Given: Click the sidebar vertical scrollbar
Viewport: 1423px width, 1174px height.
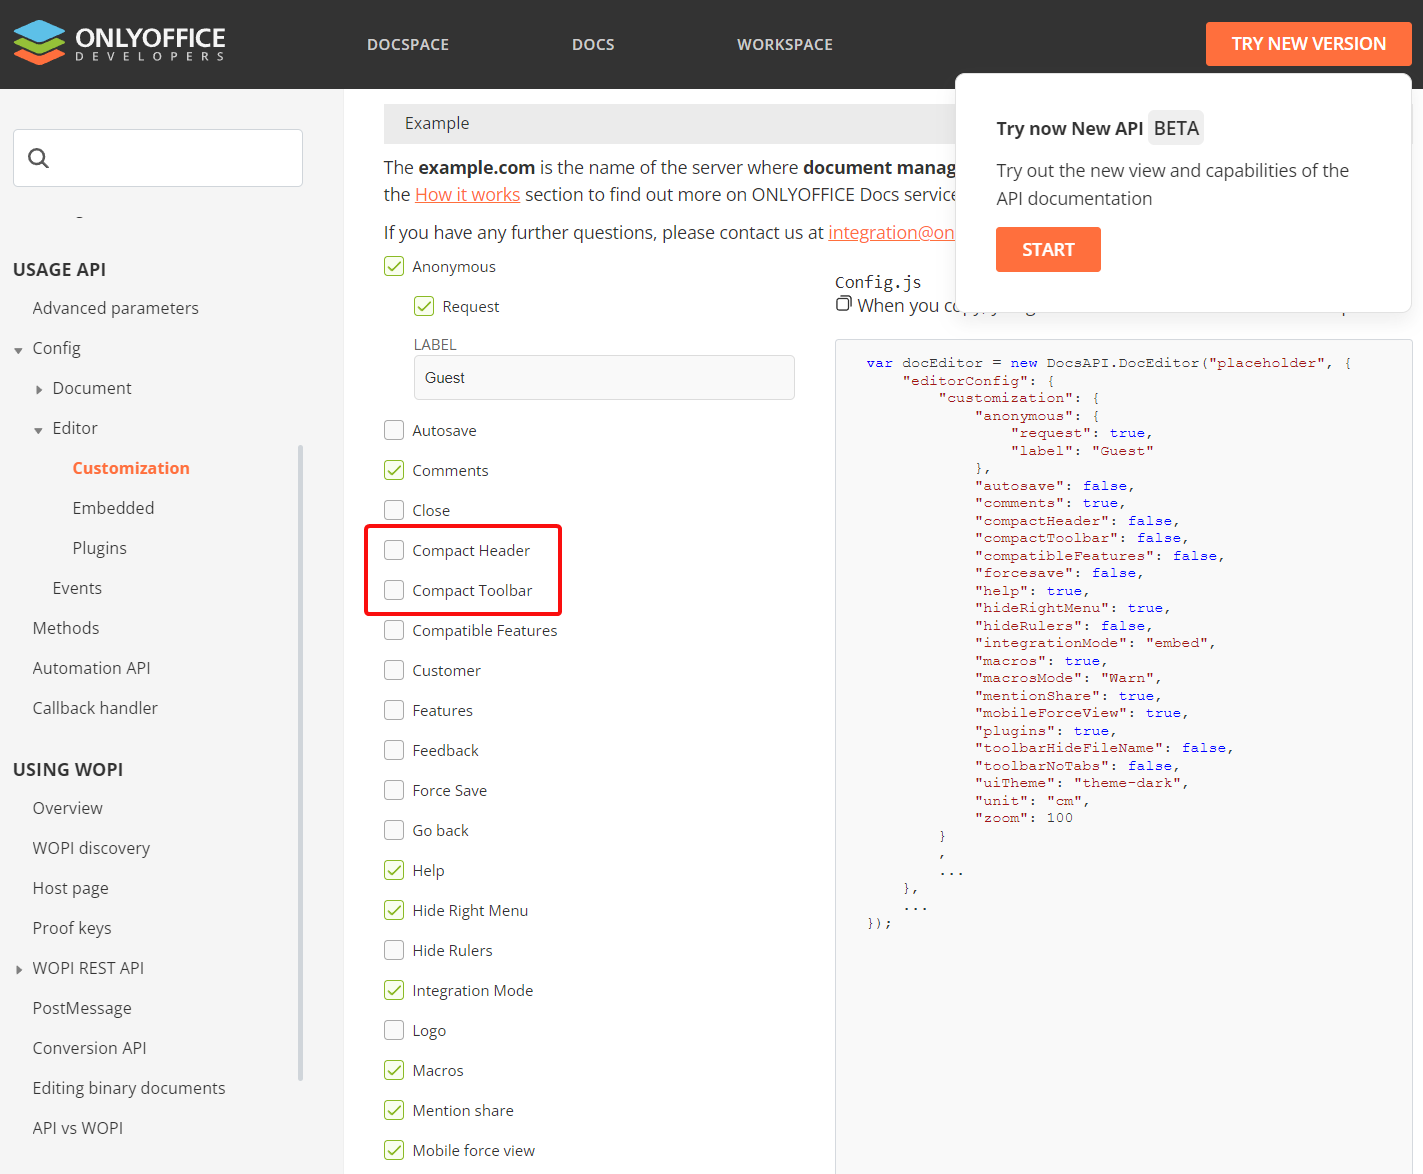Looking at the screenshot, I should point(300,763).
